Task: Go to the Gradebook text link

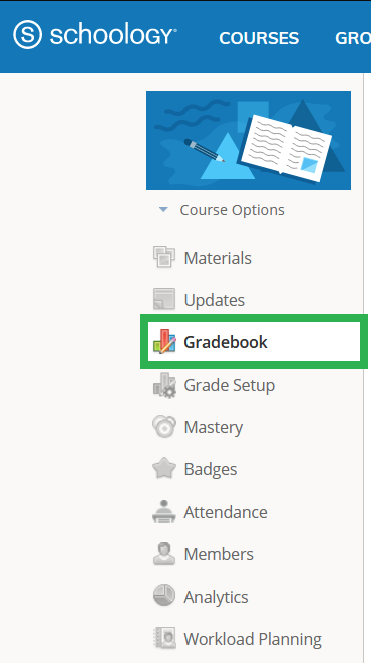Action: (225, 342)
